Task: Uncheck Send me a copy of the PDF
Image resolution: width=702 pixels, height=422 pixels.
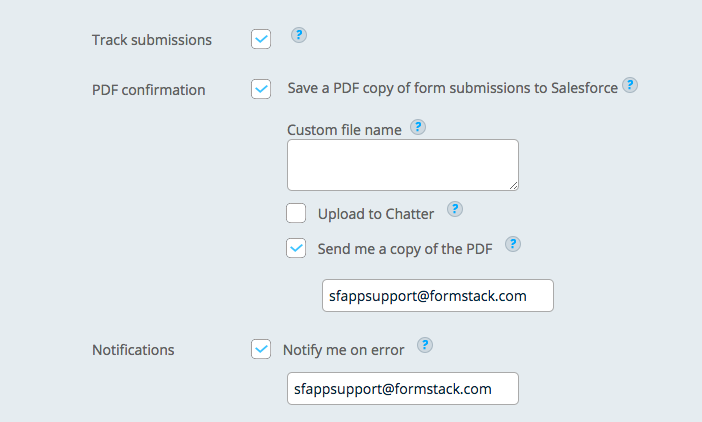Action: click(296, 248)
